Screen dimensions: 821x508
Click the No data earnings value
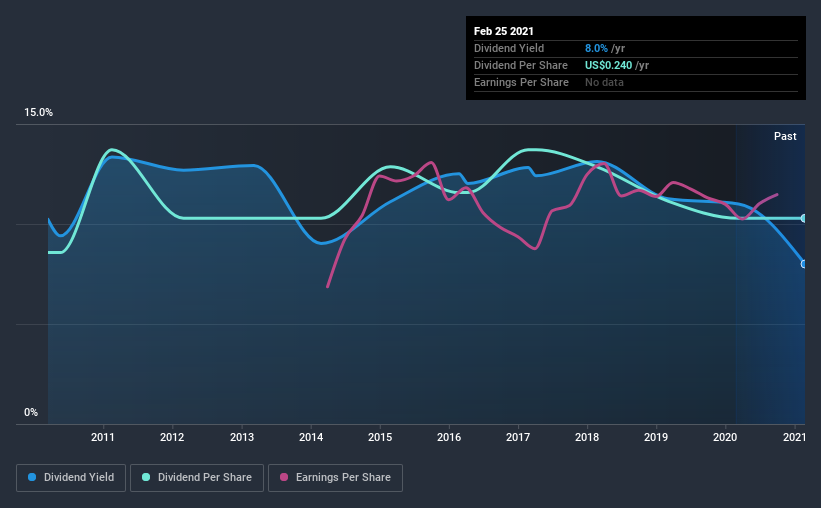click(604, 82)
